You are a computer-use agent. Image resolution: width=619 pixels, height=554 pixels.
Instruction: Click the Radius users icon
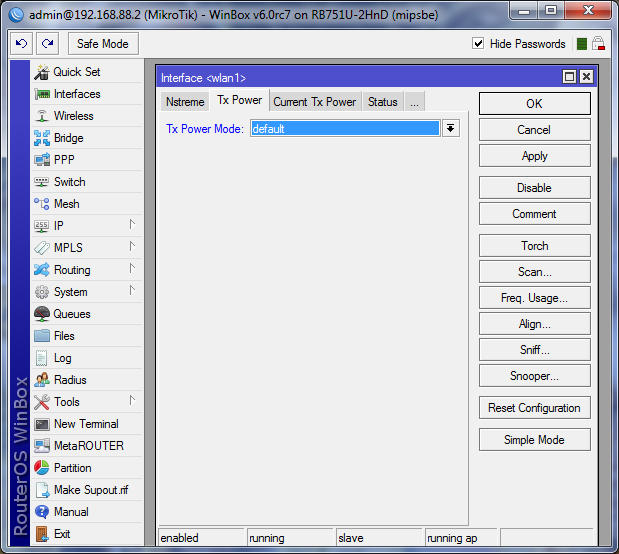(41, 380)
